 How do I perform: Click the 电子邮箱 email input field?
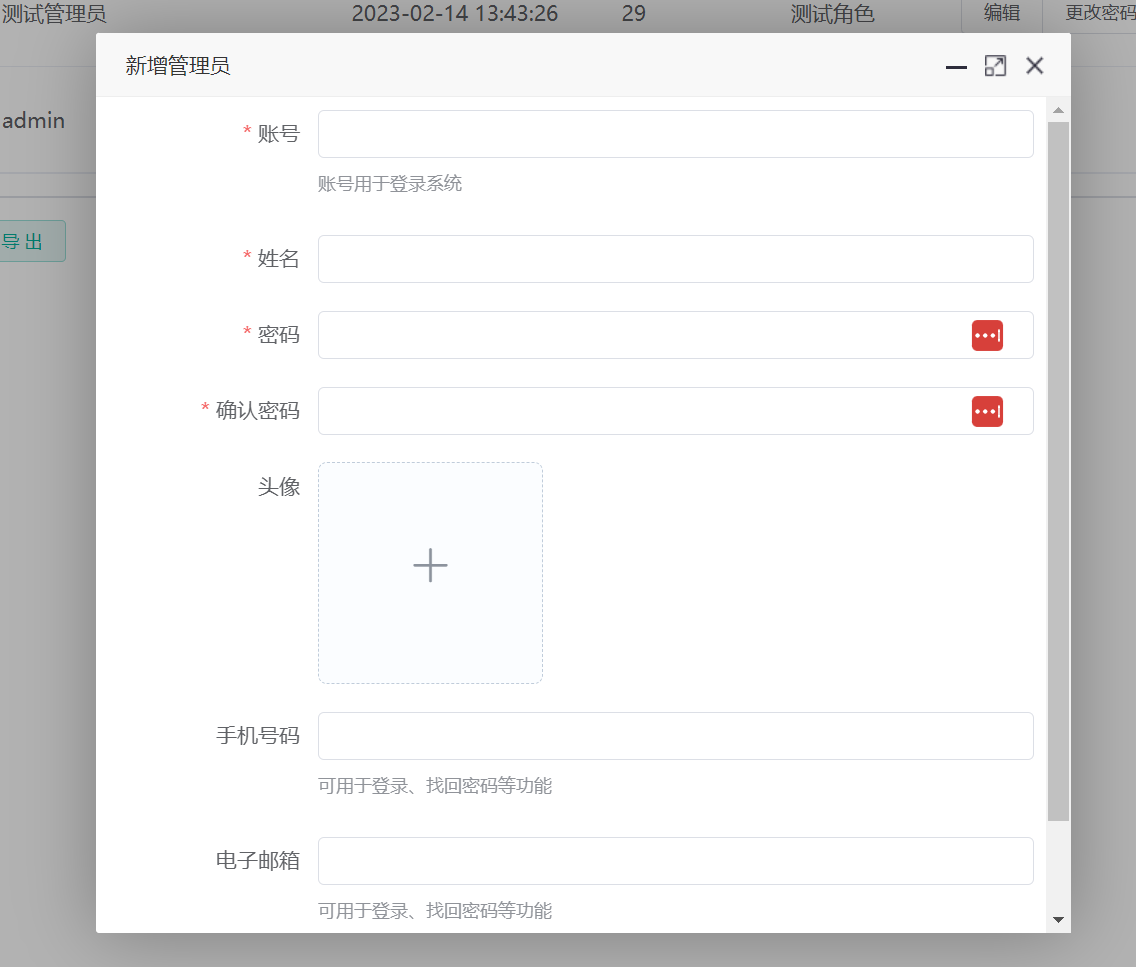coord(675,860)
